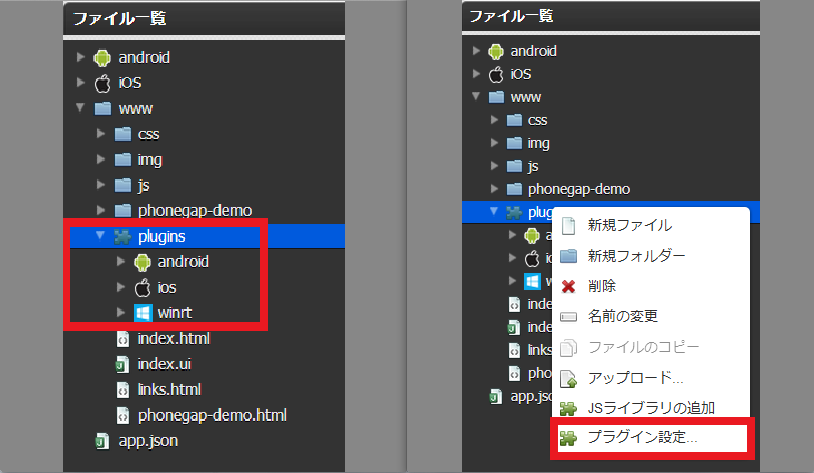
Task: Select phonegap-demo.html file in the tree
Action: (x=212, y=414)
